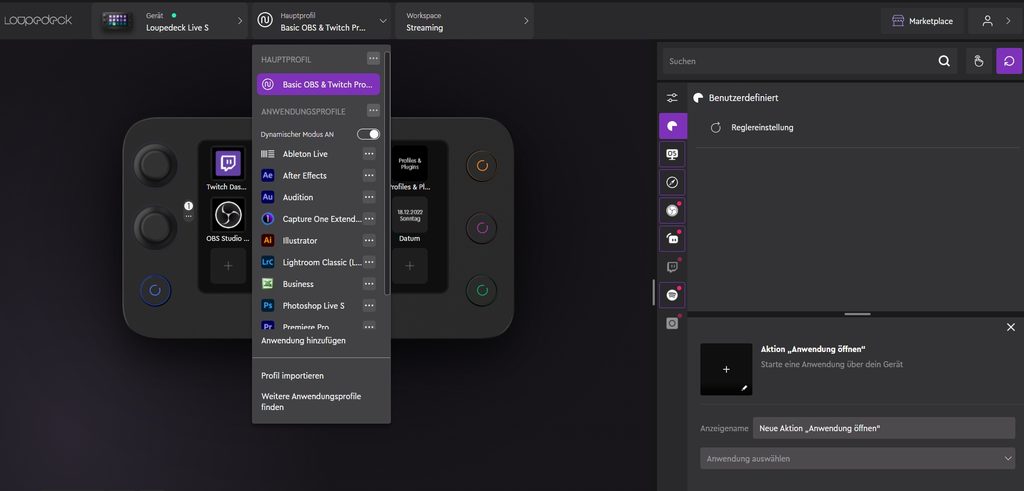Open the Anwendung auswählen dropdown
The image size is (1024, 491).
857,458
